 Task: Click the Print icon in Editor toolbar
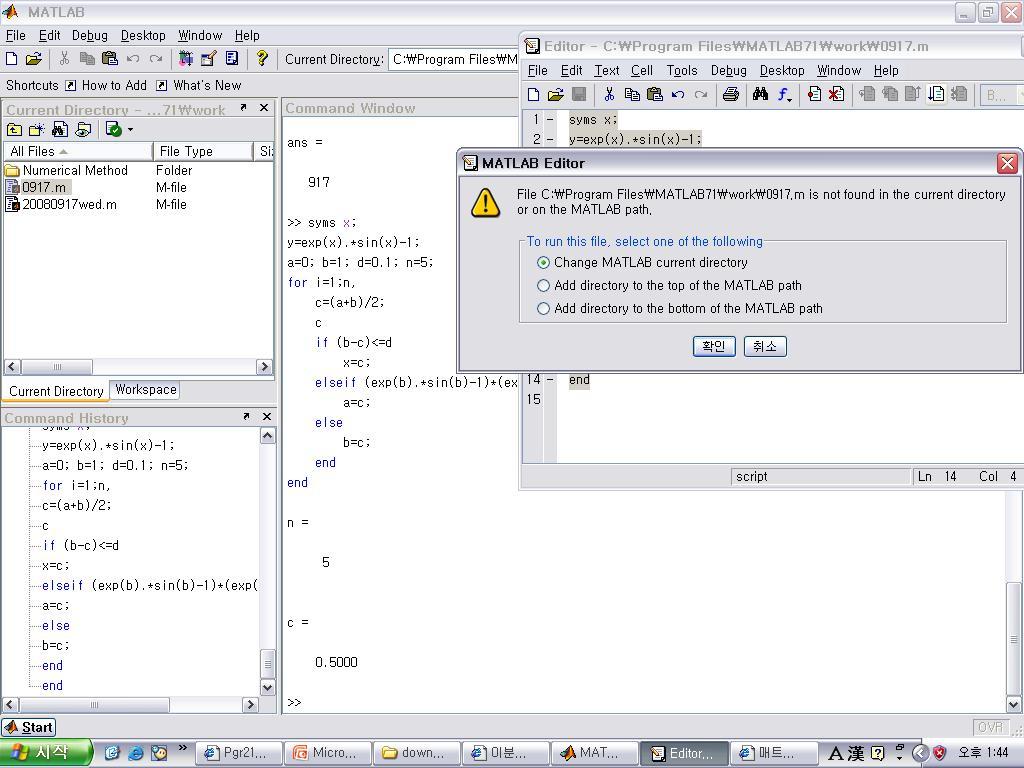[731, 95]
